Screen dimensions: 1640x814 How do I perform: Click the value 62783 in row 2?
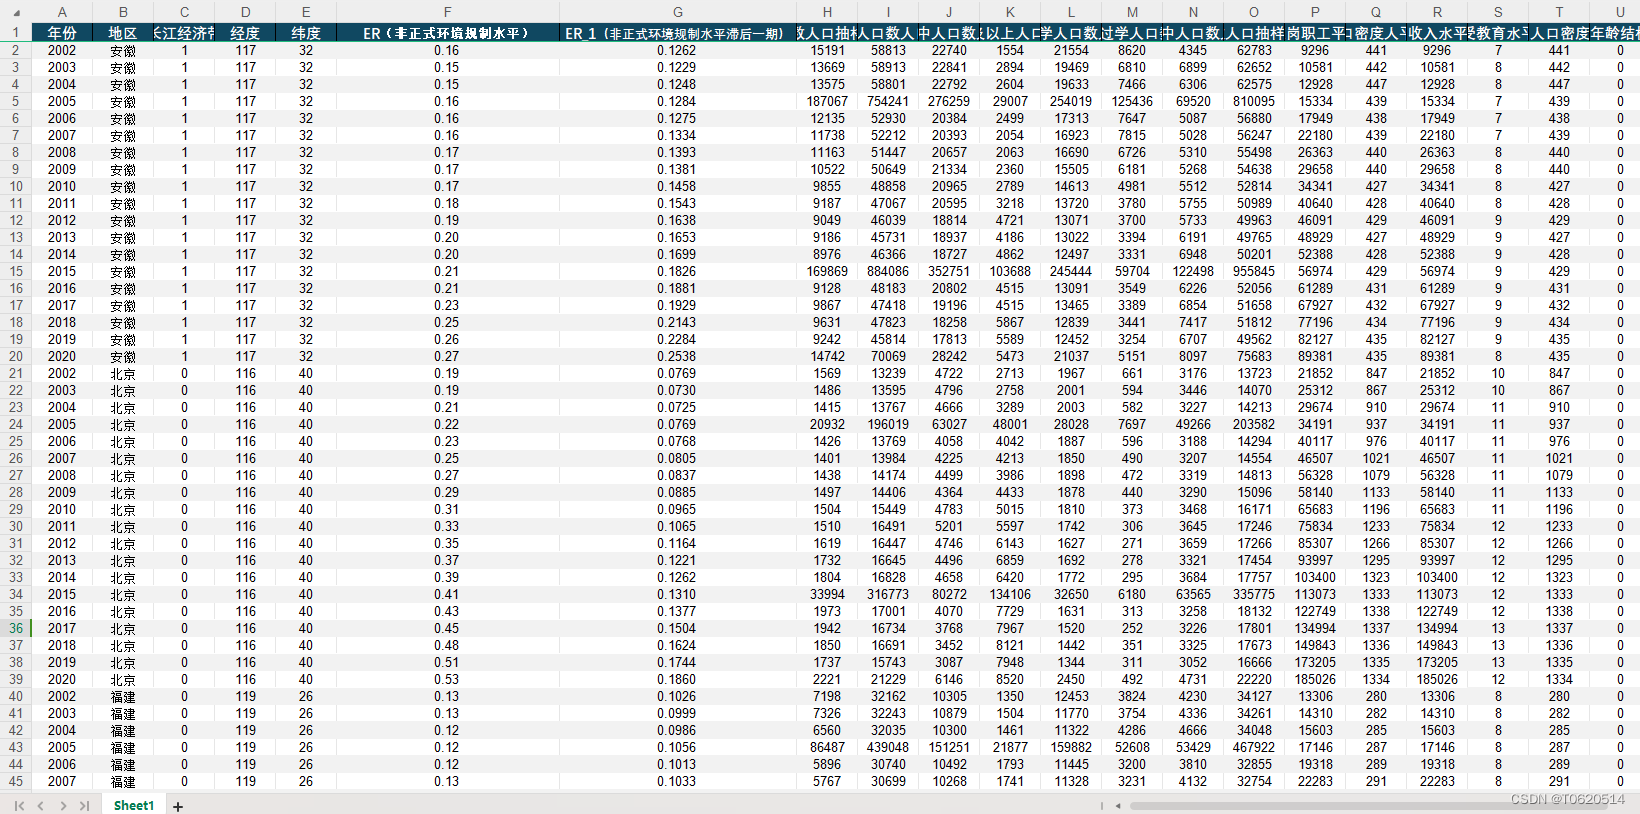pos(1254,50)
